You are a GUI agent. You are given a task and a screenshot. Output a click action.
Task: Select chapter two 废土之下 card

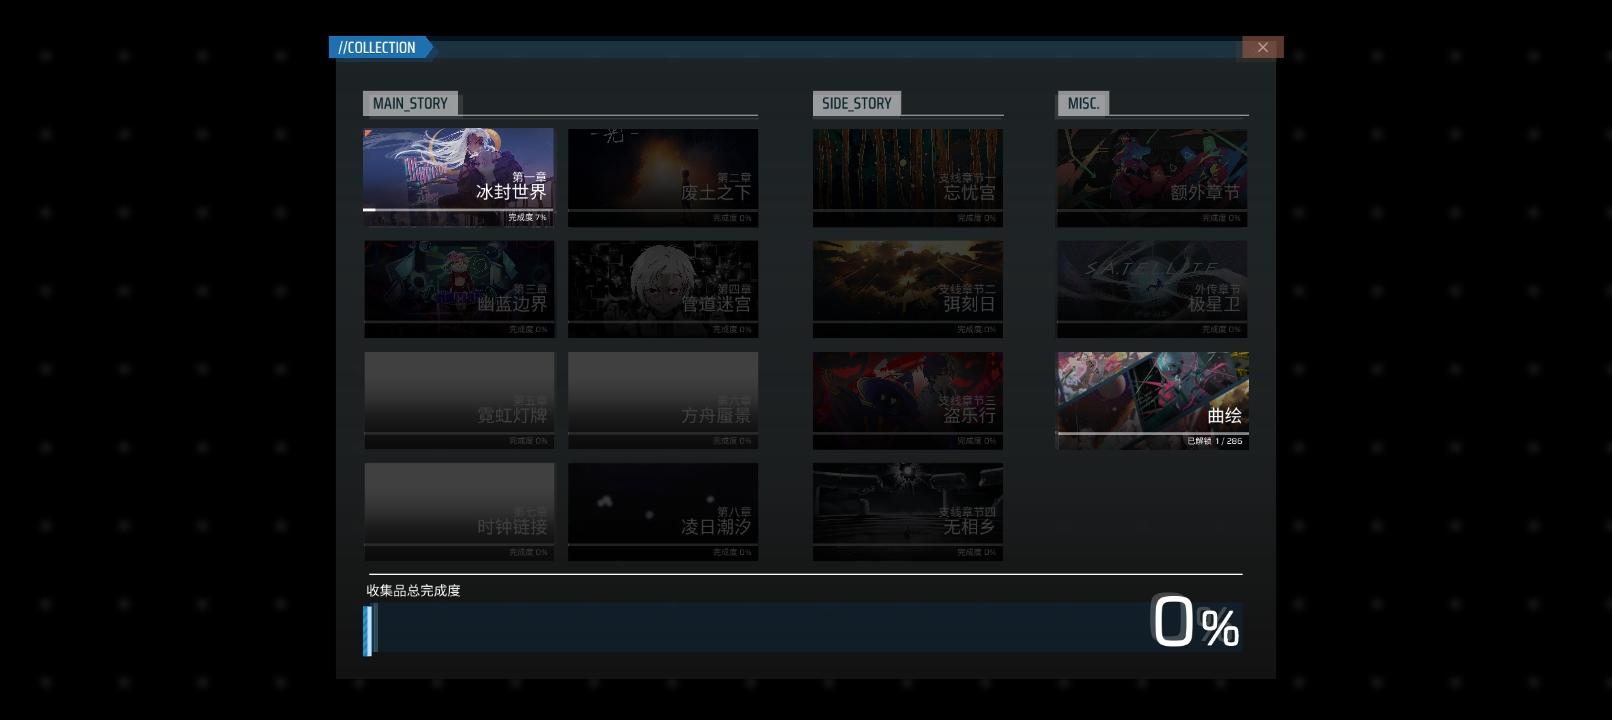tap(662, 177)
